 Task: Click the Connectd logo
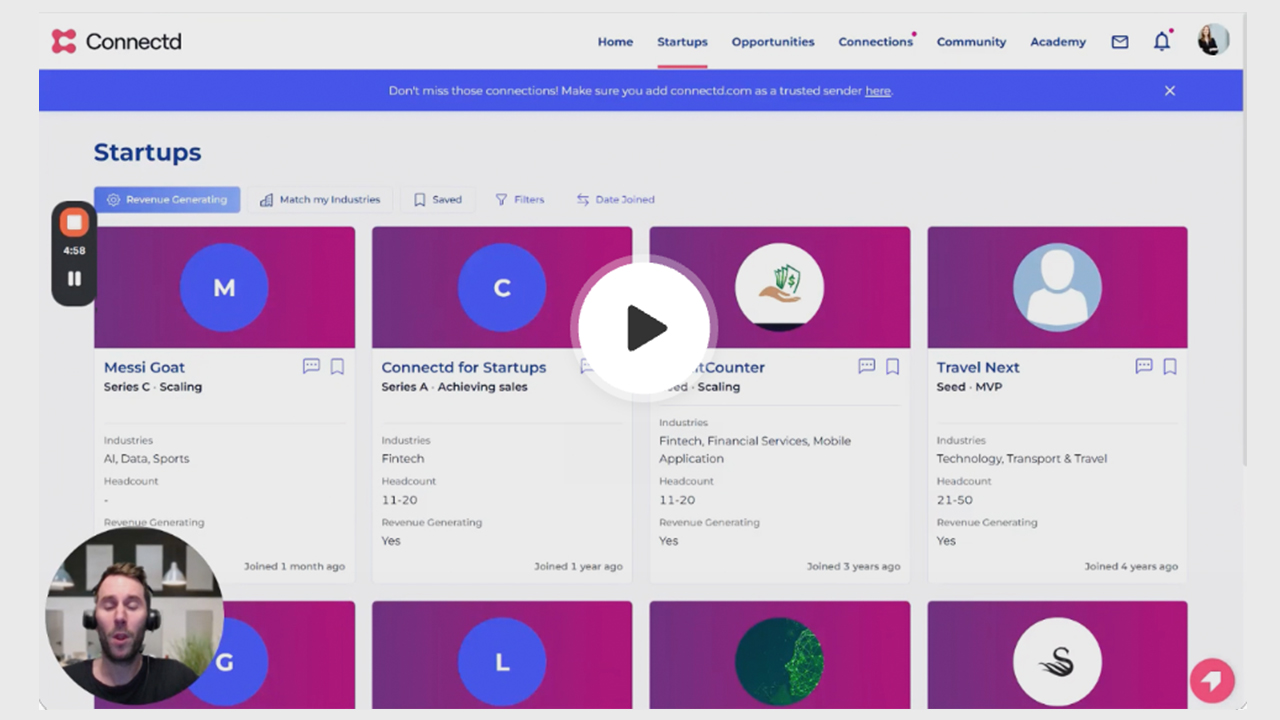[116, 41]
